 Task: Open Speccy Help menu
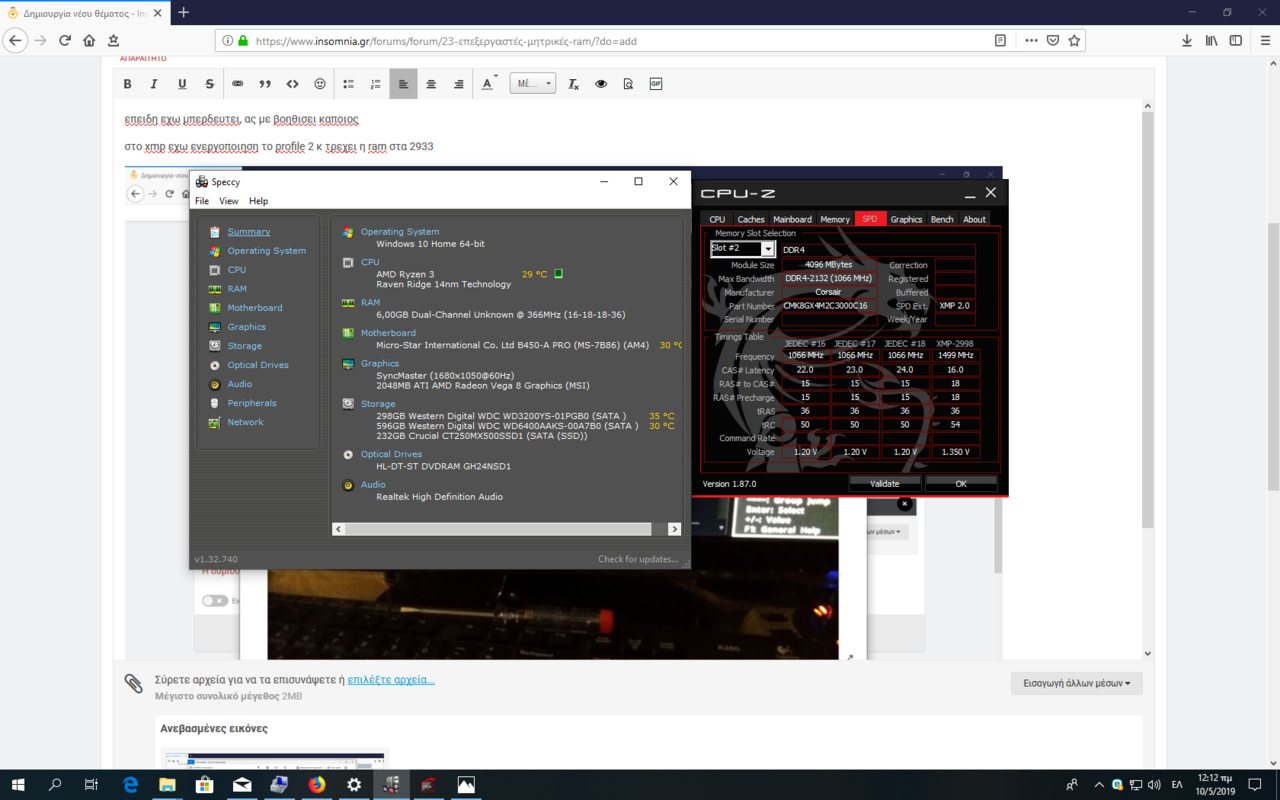tap(258, 201)
